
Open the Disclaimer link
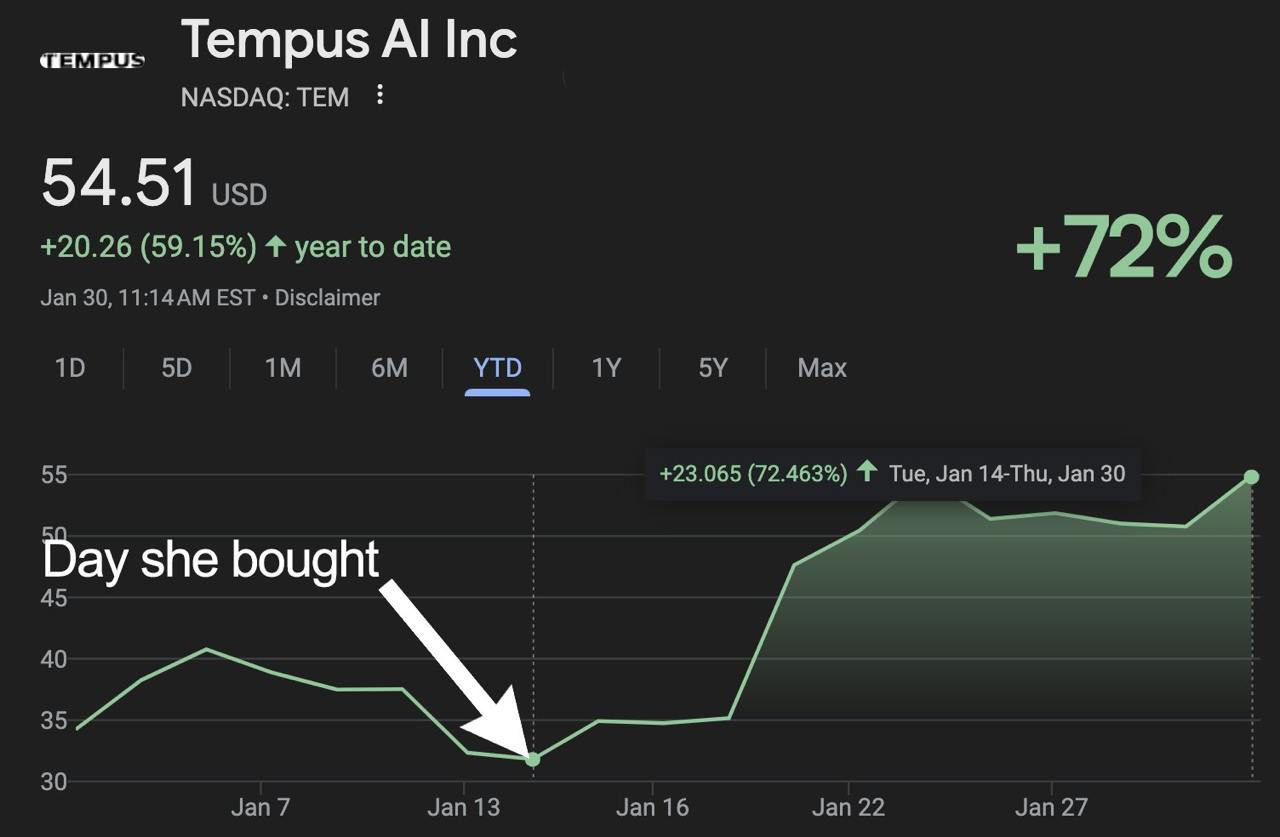point(327,298)
